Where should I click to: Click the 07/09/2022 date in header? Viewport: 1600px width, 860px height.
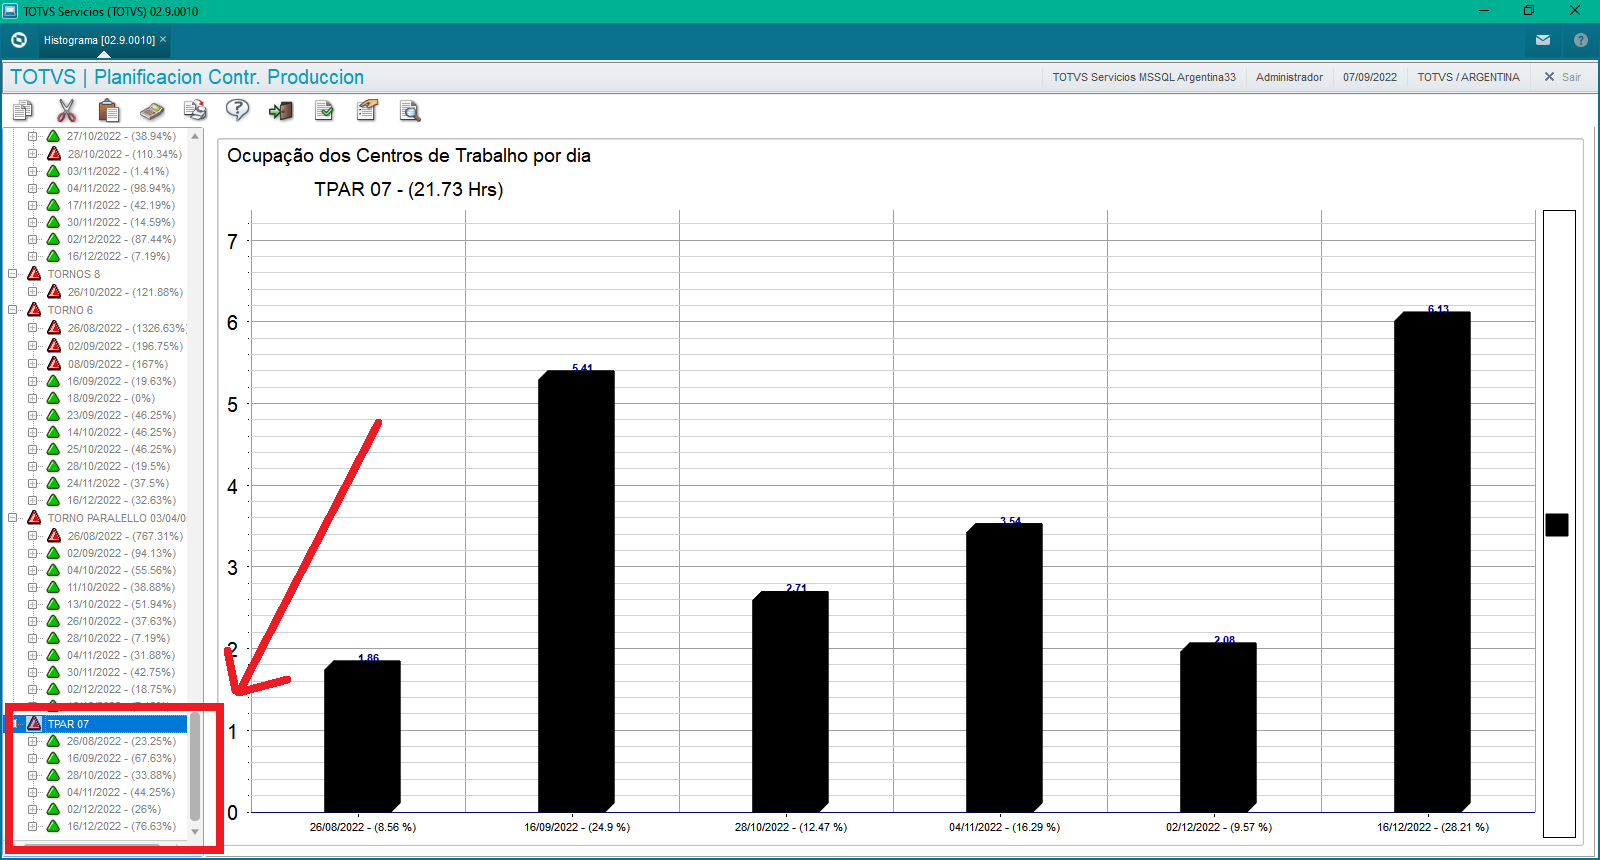point(1370,77)
